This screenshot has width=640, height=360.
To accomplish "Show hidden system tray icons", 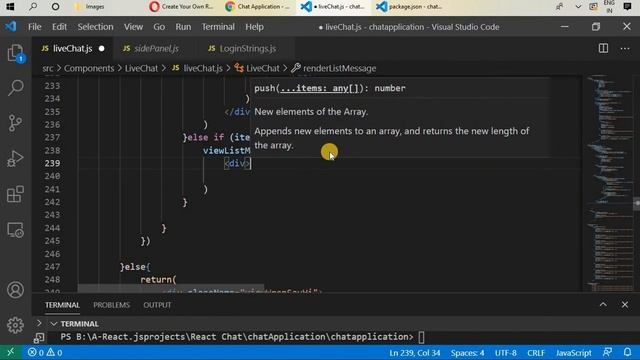I will click(578, 7).
